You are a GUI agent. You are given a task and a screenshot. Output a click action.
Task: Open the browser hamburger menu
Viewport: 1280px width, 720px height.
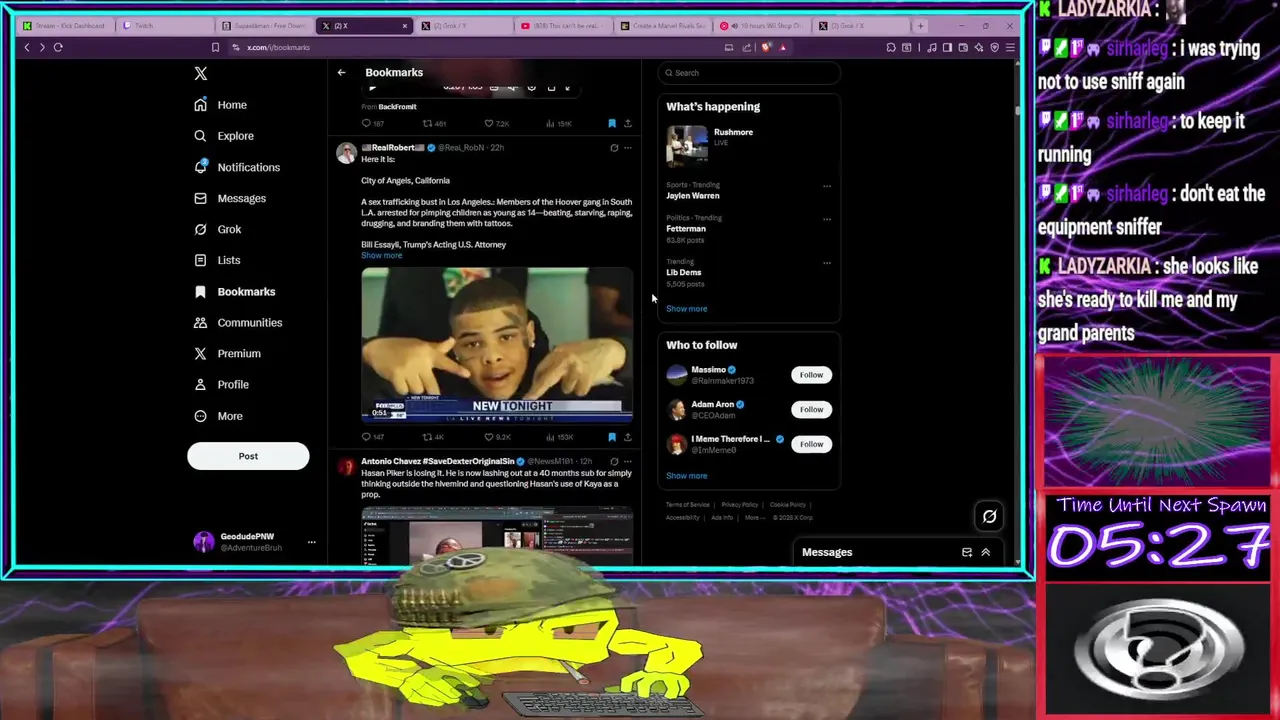1010,47
